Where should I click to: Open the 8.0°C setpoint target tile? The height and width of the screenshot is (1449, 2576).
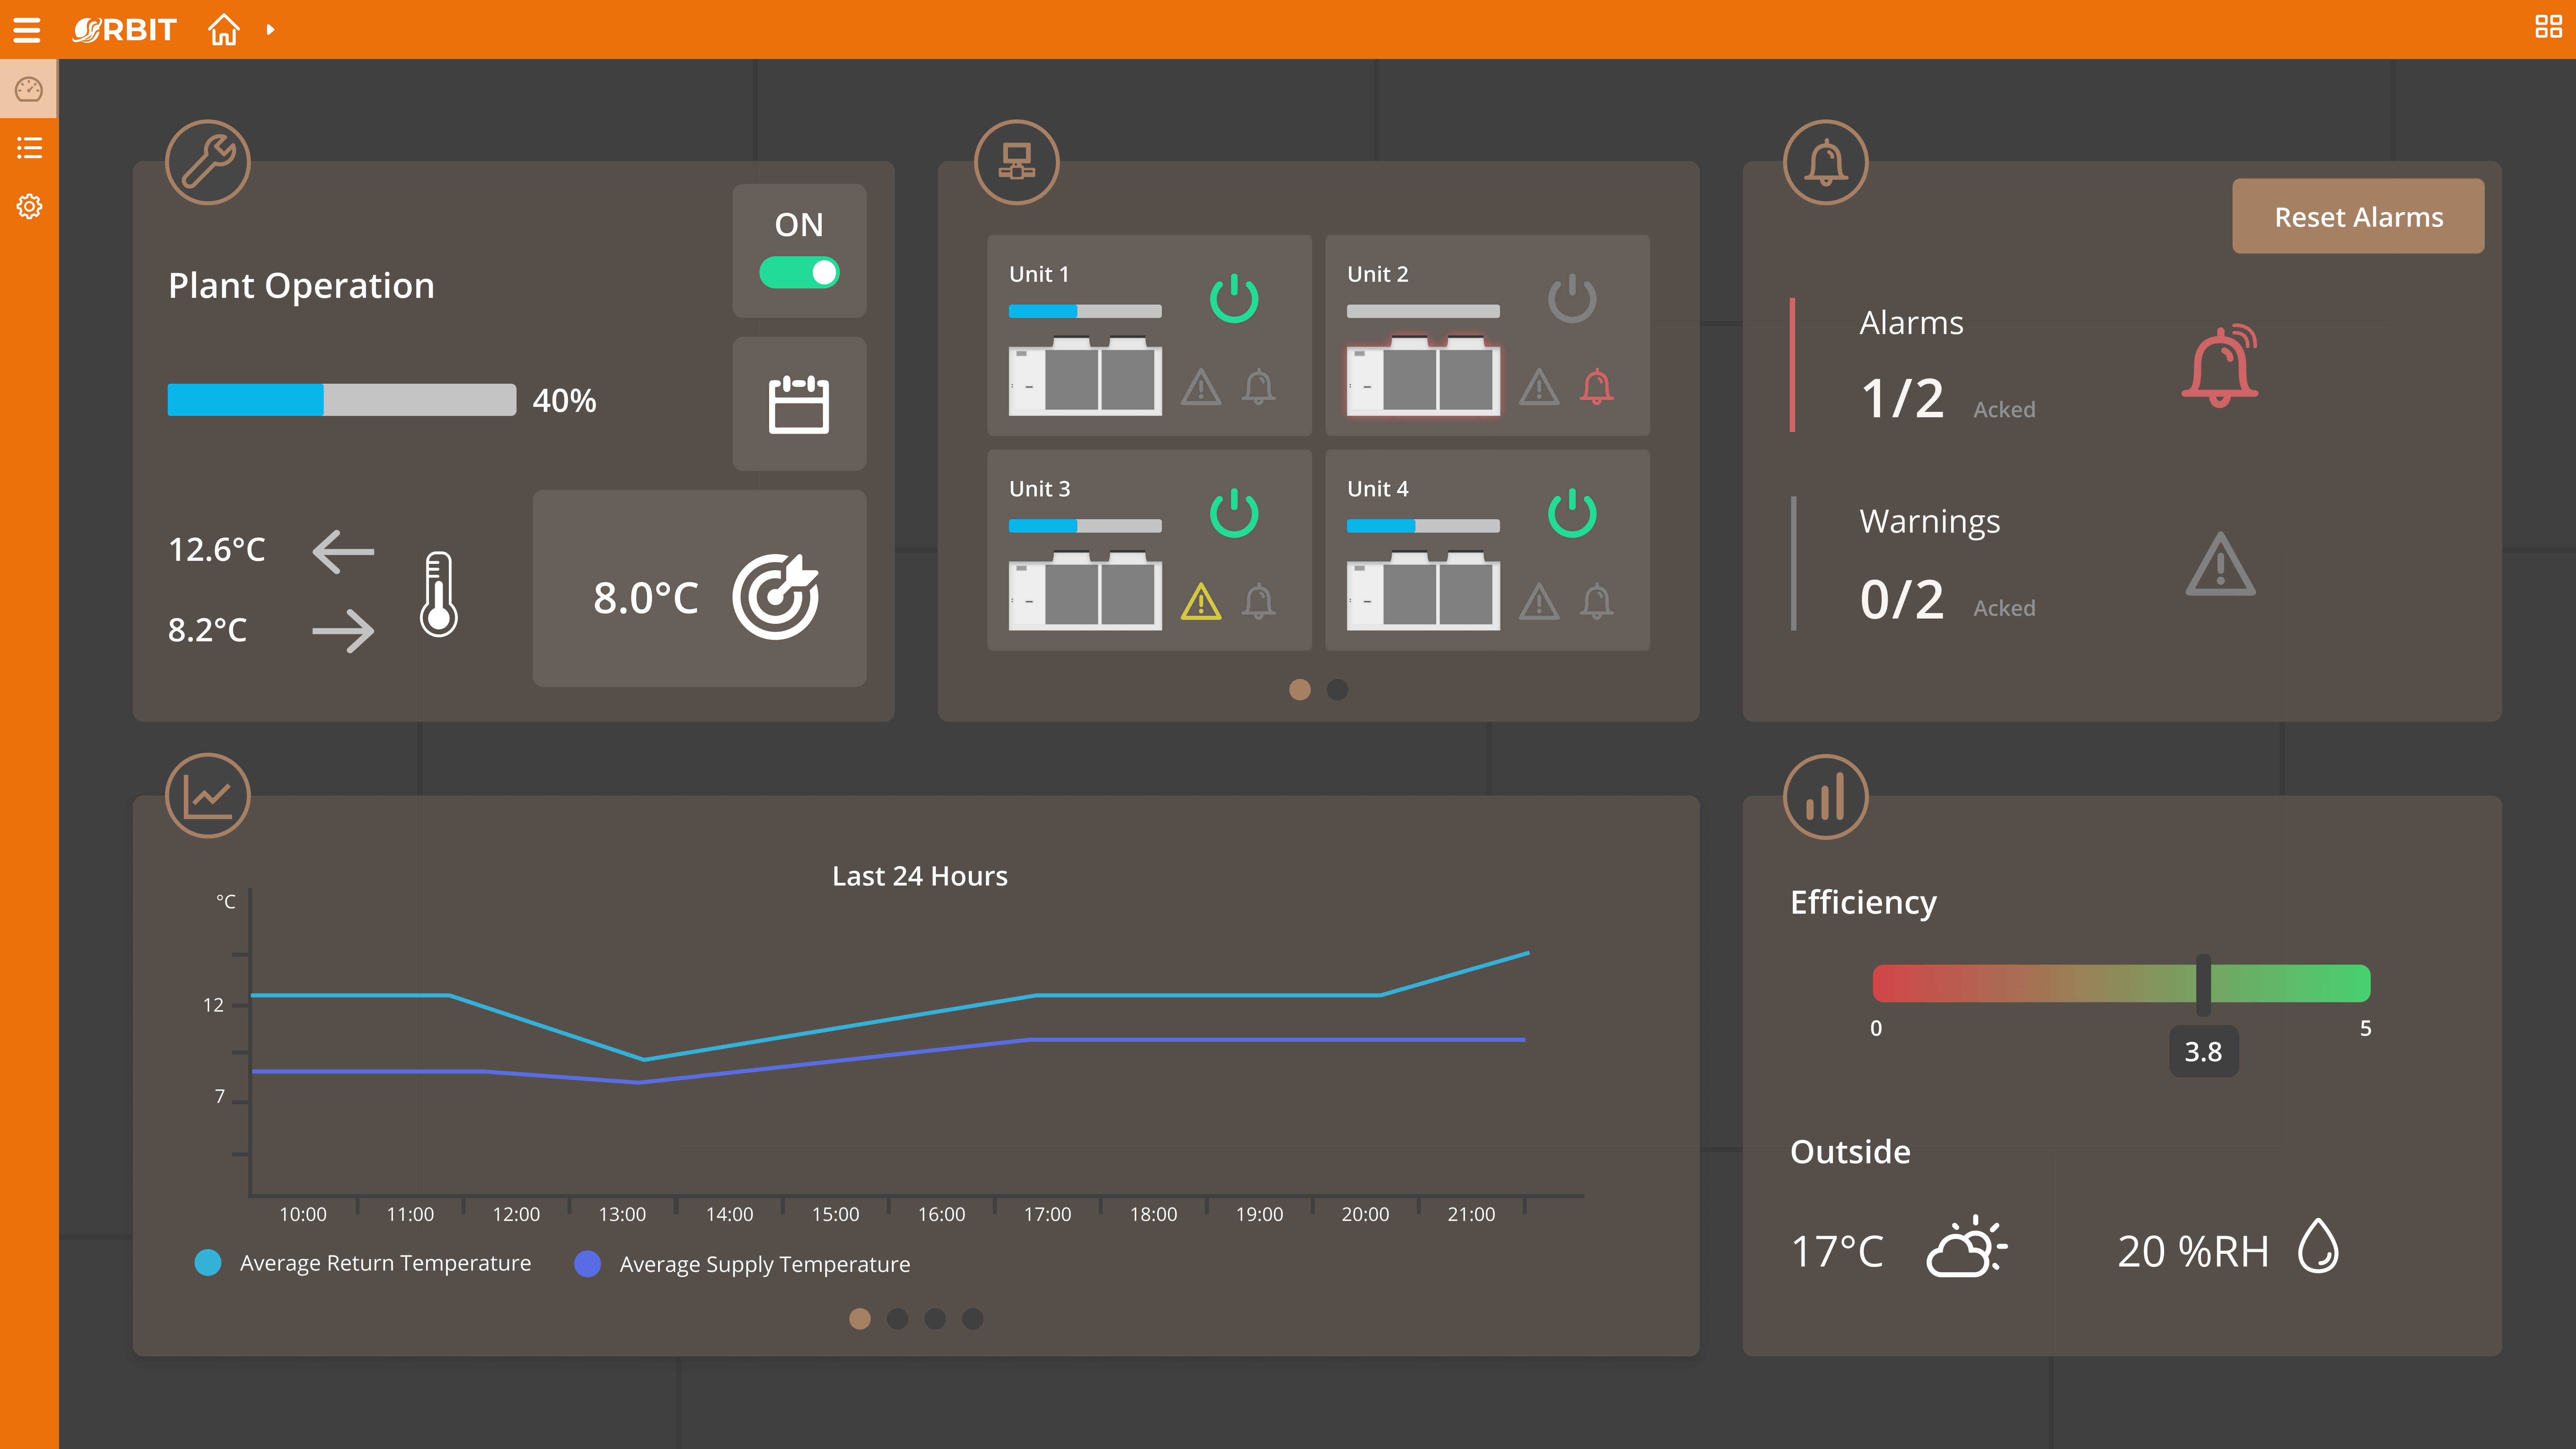pyautogui.click(x=699, y=588)
